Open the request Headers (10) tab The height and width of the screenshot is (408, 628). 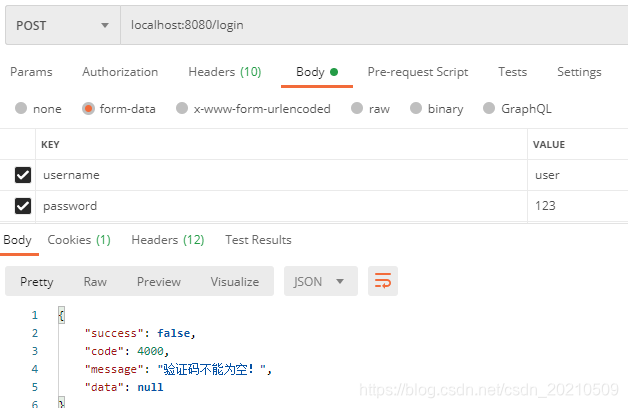(225, 72)
